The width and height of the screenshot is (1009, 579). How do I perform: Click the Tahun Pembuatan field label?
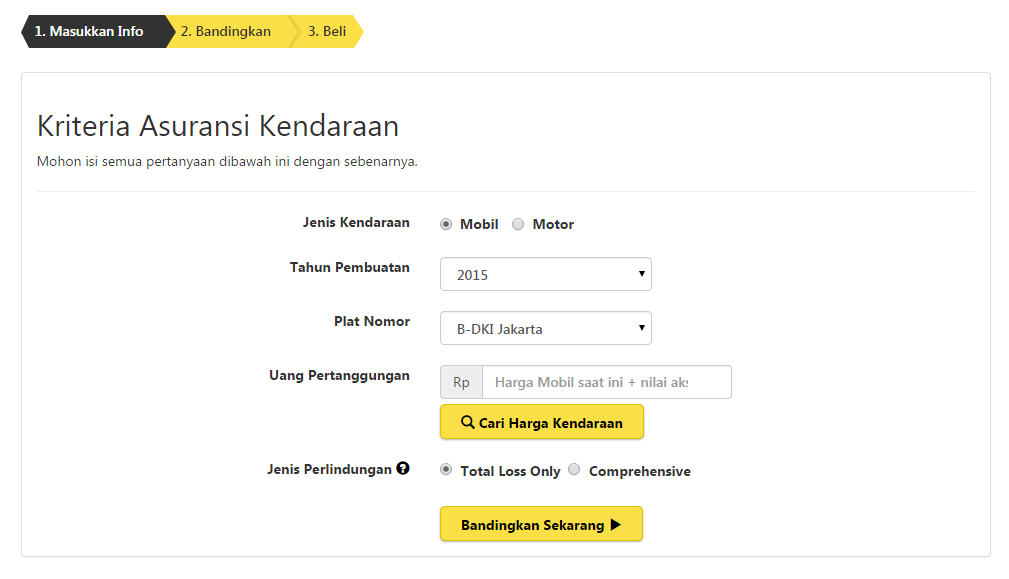[349, 267]
